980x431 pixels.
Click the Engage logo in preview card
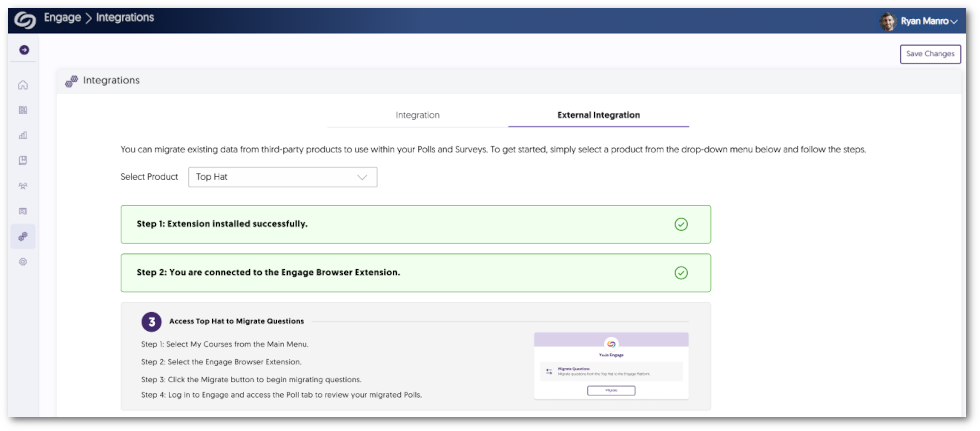[611, 343]
